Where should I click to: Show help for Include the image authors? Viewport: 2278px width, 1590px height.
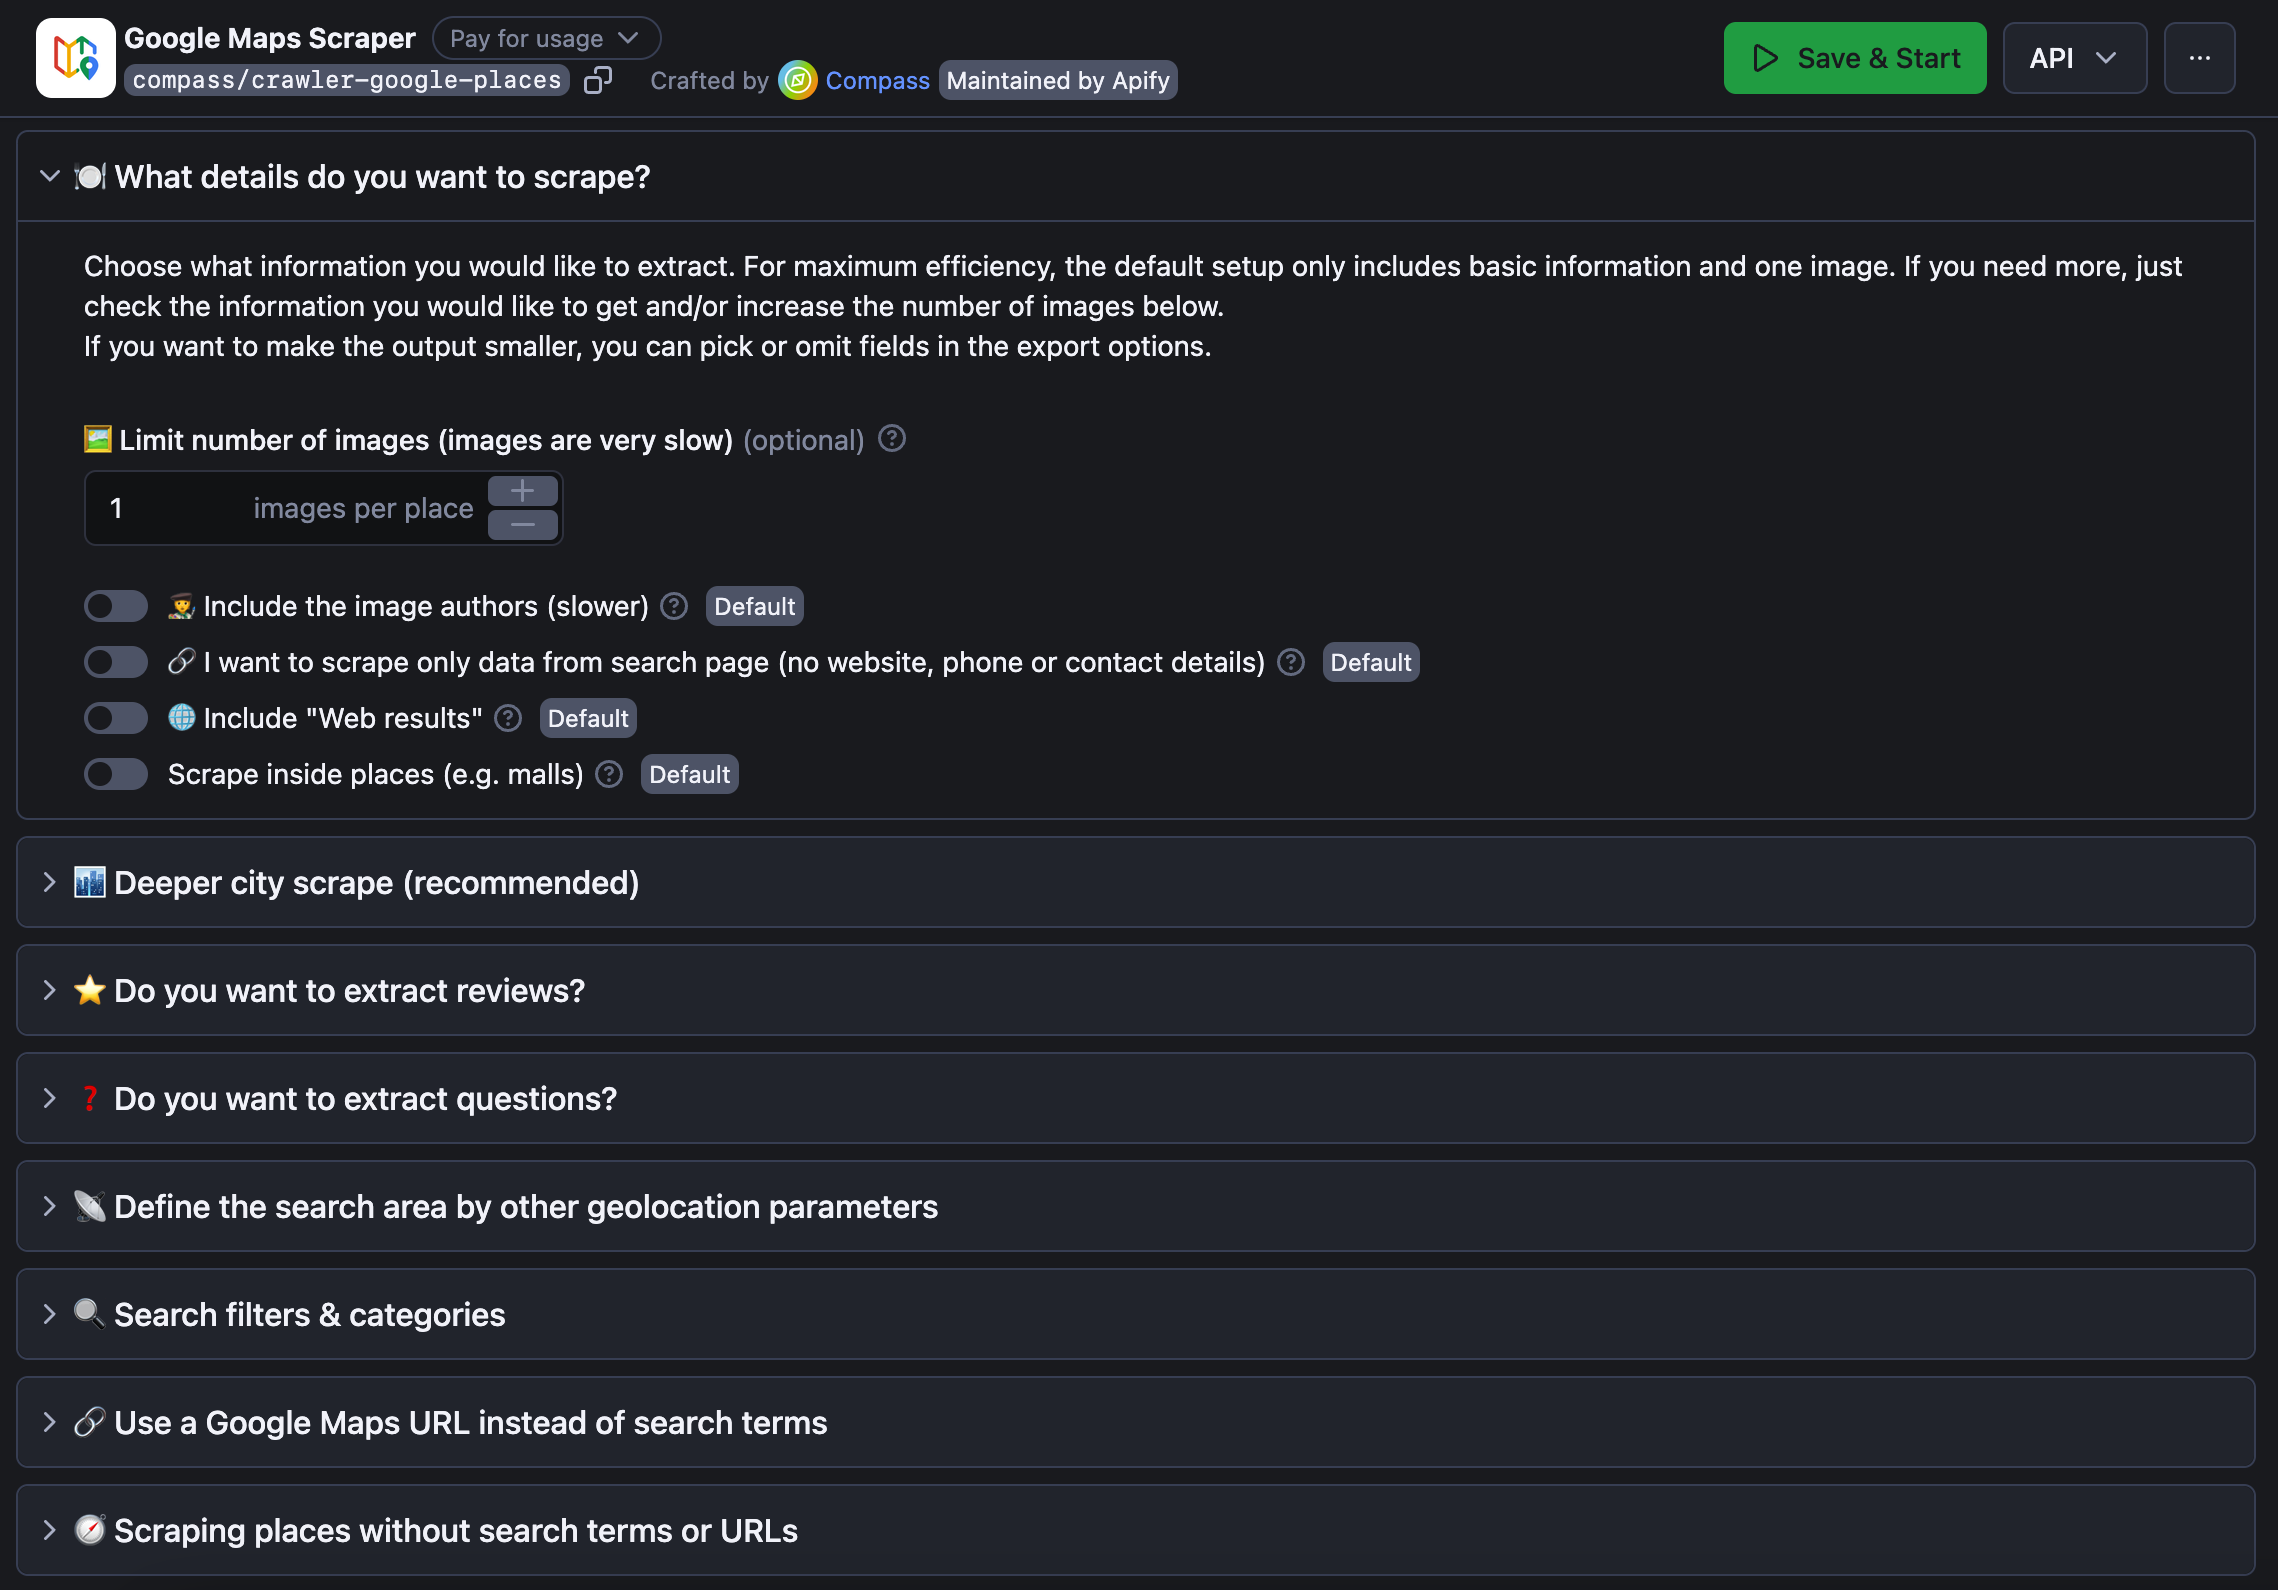coord(675,606)
